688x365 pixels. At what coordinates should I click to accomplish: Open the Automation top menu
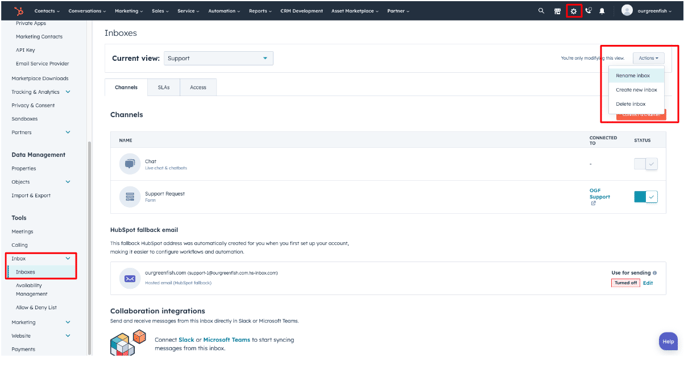click(x=224, y=11)
